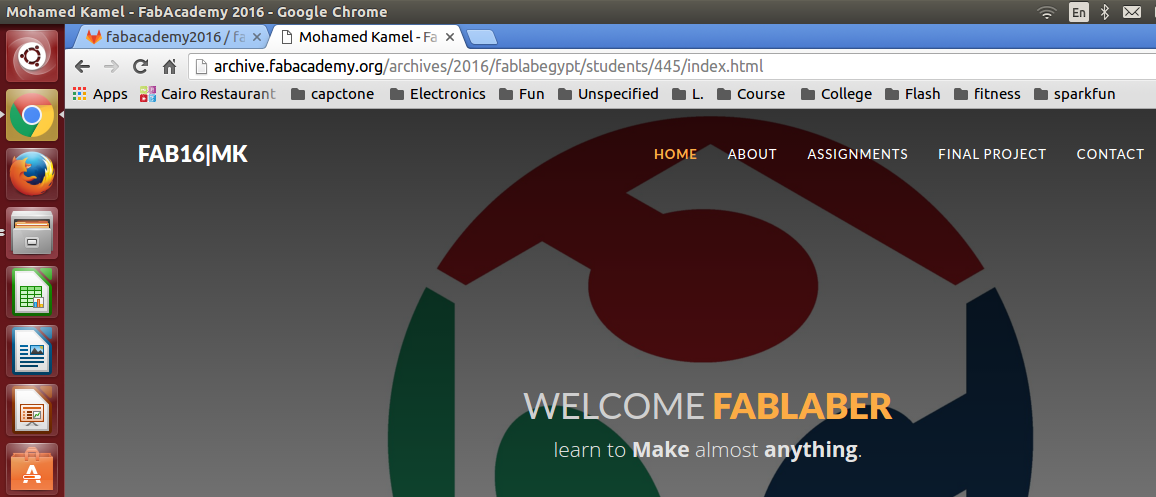
Task: Open the Apps bookmarks shortcut
Action: [100, 94]
